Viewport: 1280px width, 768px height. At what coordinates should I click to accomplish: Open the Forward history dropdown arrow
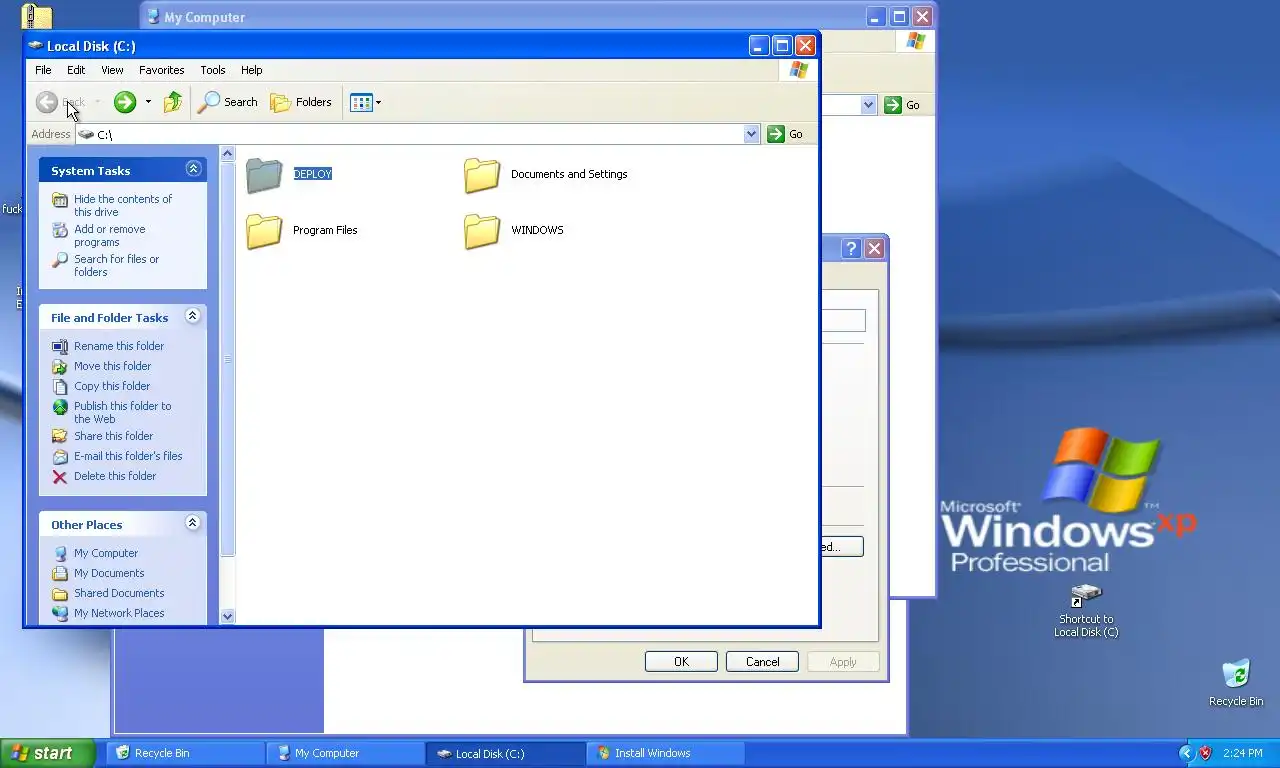click(x=148, y=102)
